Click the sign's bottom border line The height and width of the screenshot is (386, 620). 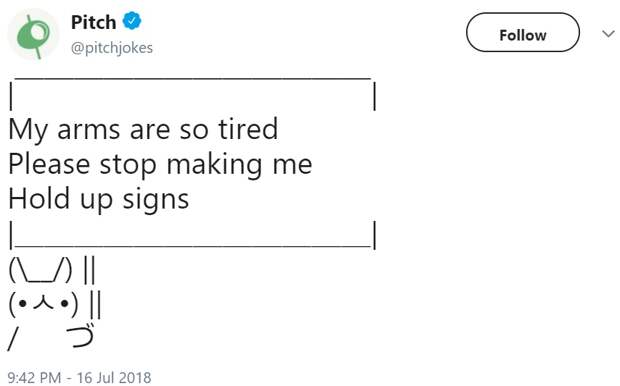click(x=192, y=247)
